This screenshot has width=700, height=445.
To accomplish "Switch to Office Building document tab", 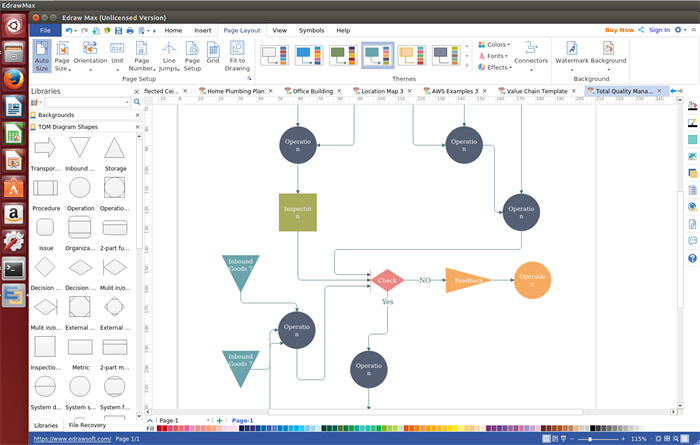I will (313, 91).
